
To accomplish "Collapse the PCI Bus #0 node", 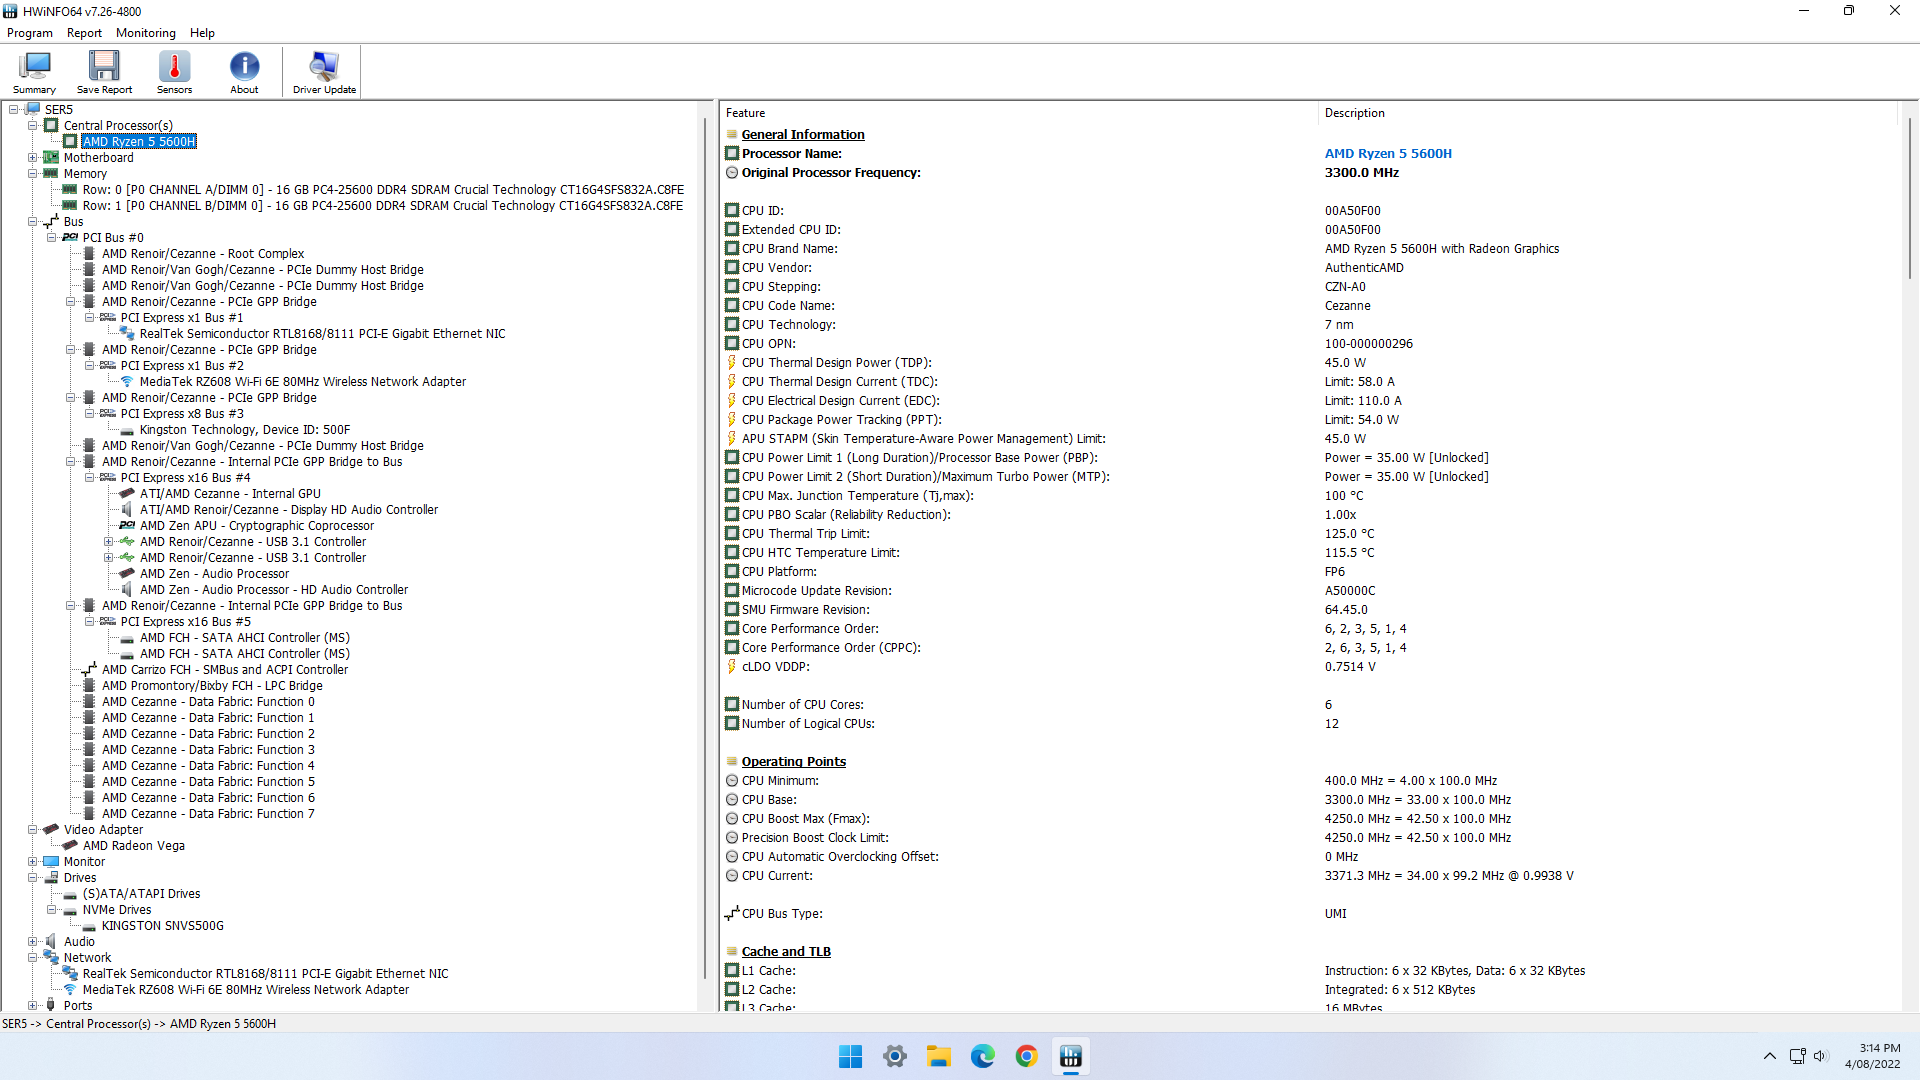I will pos(51,238).
